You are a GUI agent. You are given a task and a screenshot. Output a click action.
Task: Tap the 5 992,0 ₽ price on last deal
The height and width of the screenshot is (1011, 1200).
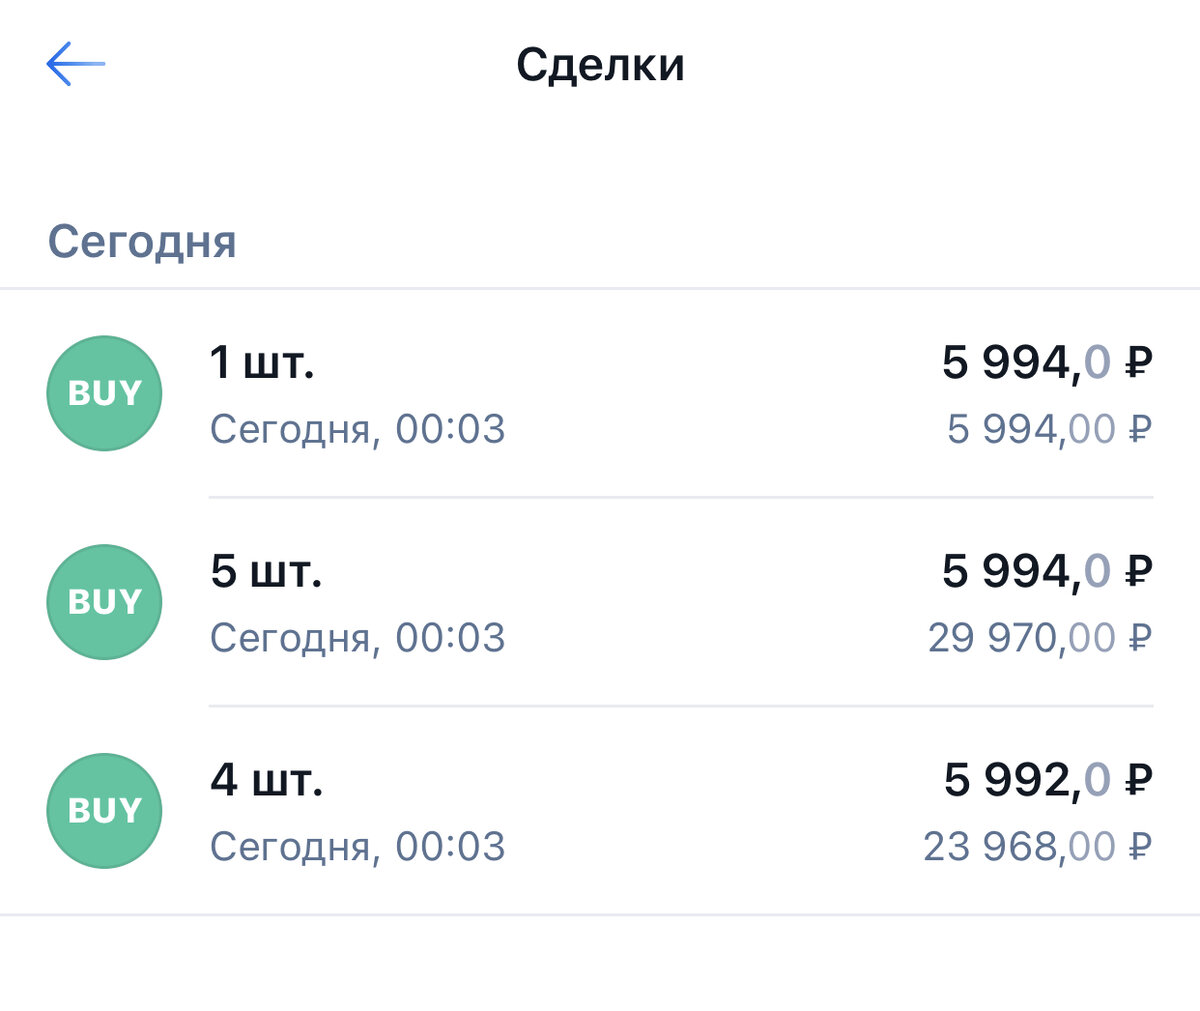(x=1046, y=781)
